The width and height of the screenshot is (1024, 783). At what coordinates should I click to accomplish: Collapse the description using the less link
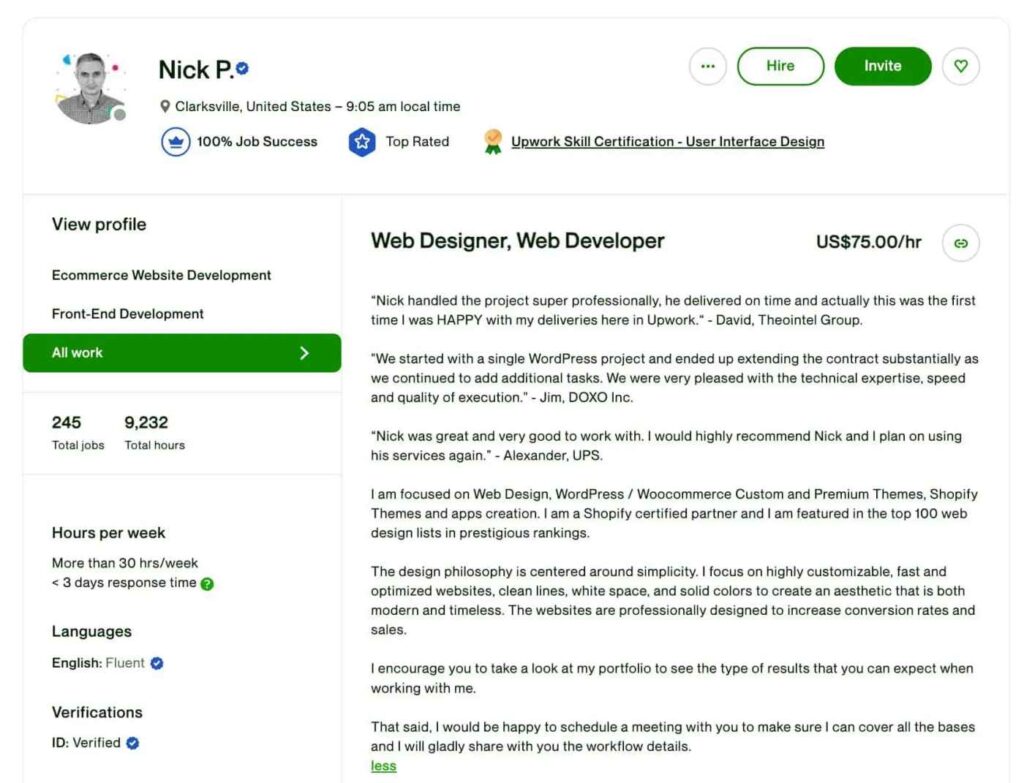382,766
